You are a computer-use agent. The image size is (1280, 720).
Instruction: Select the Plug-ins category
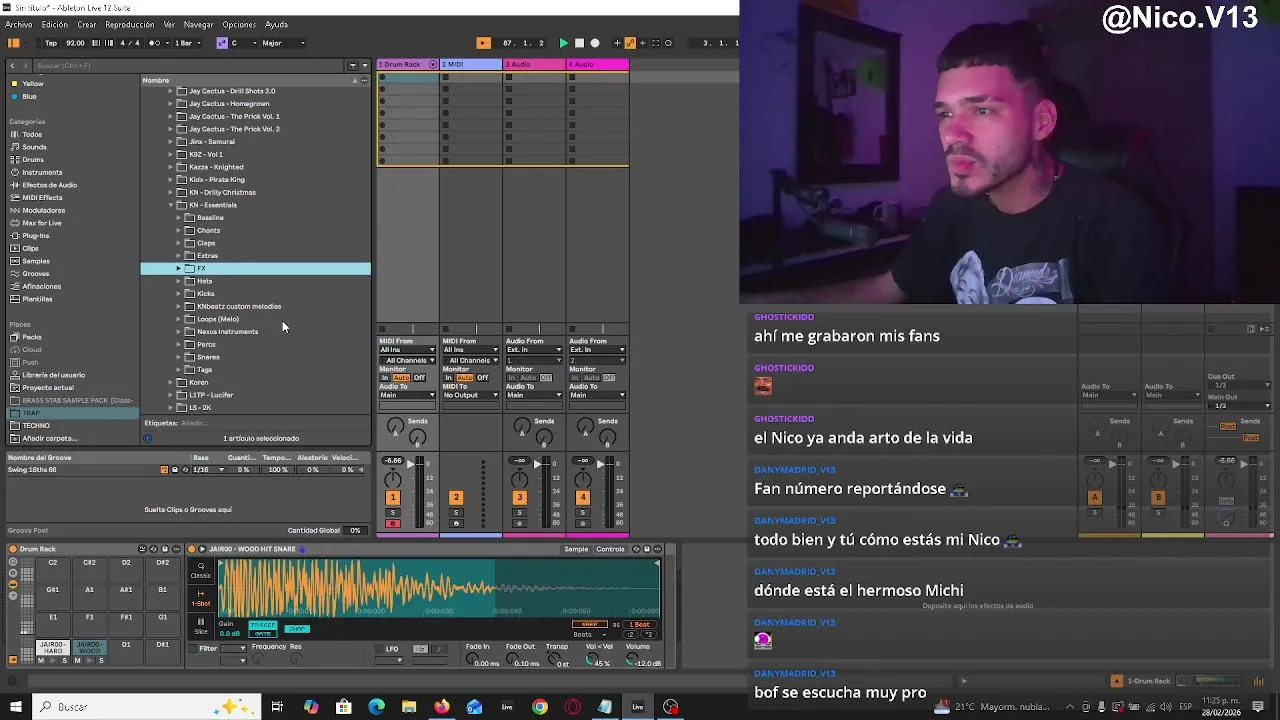coord(35,236)
